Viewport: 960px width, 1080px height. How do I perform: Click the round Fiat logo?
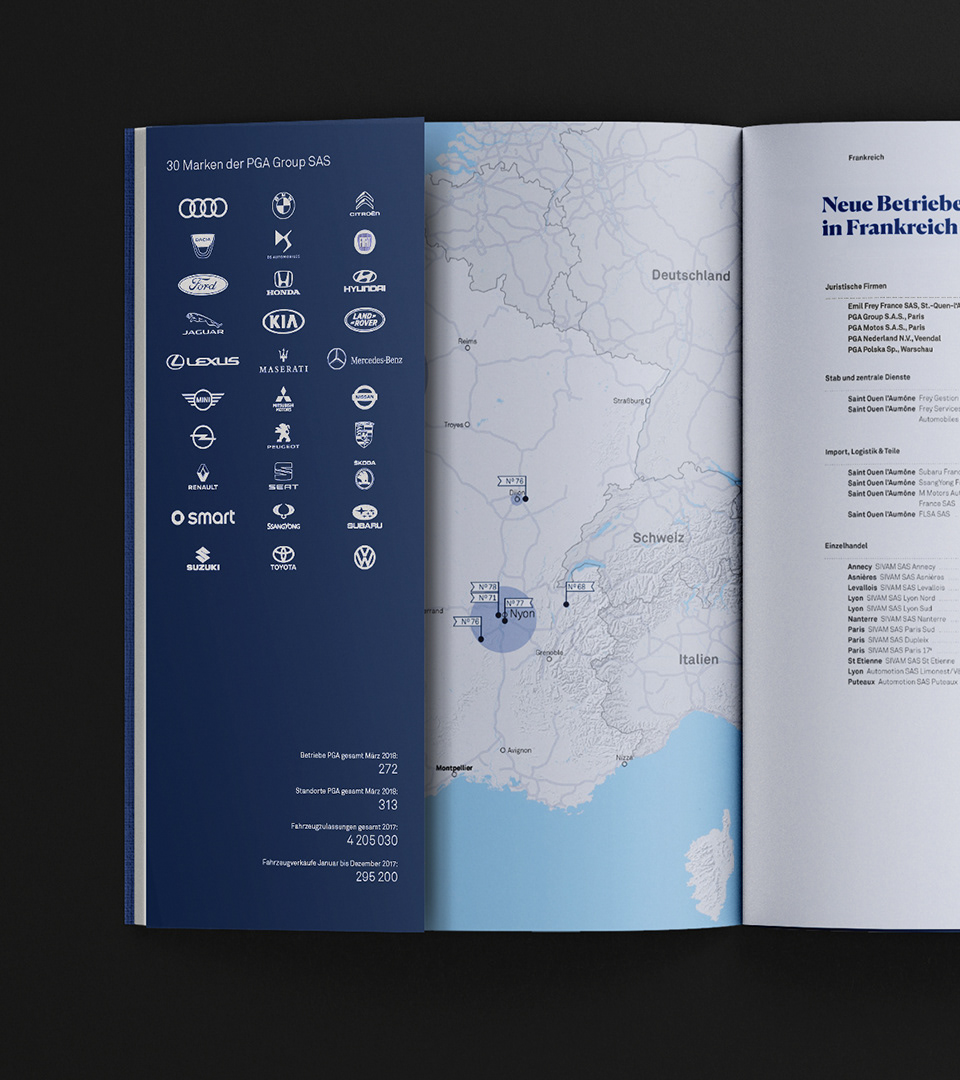(x=364, y=242)
